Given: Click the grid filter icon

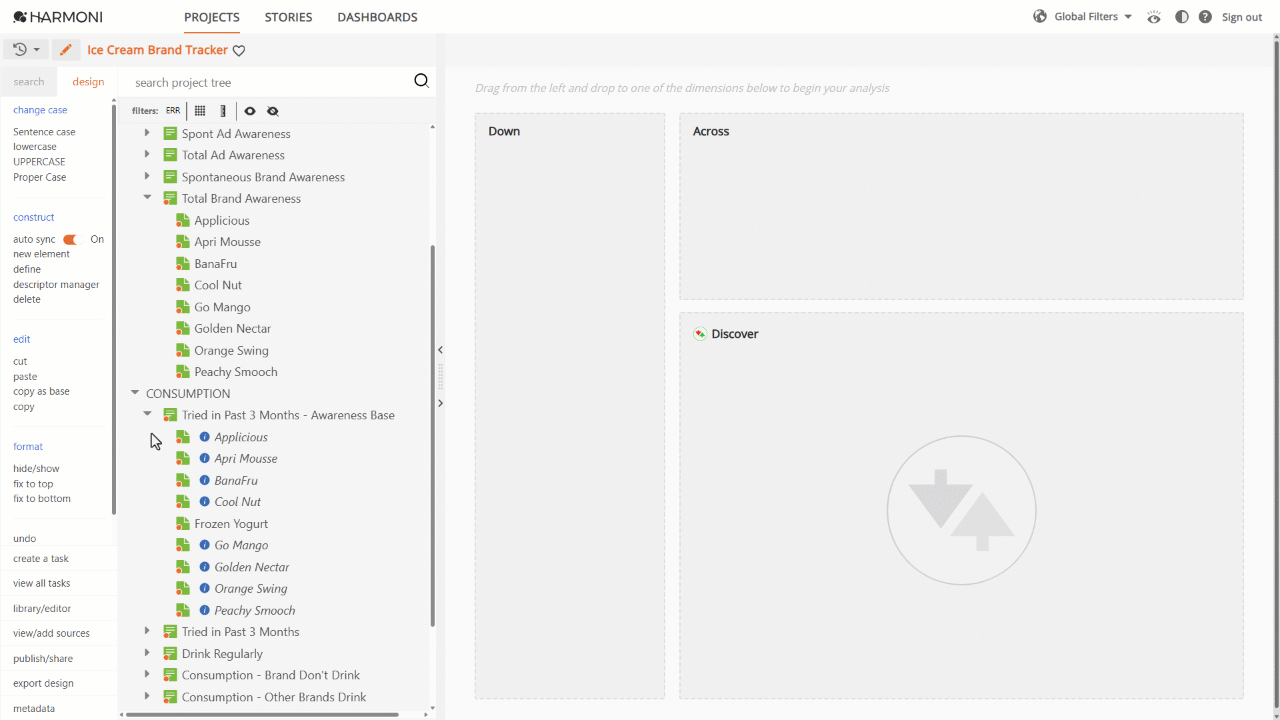Looking at the screenshot, I should 200,111.
